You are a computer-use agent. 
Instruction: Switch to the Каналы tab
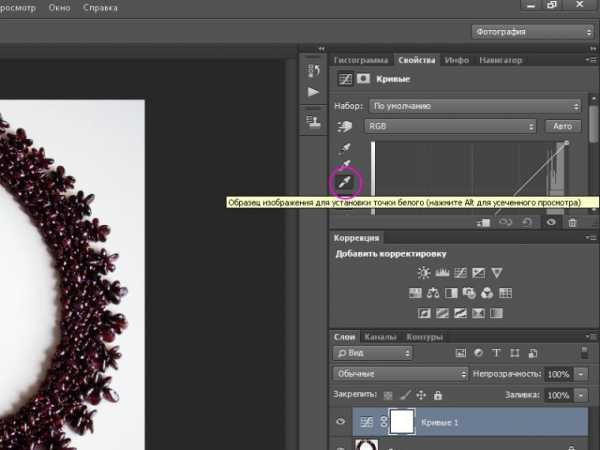[380, 337]
